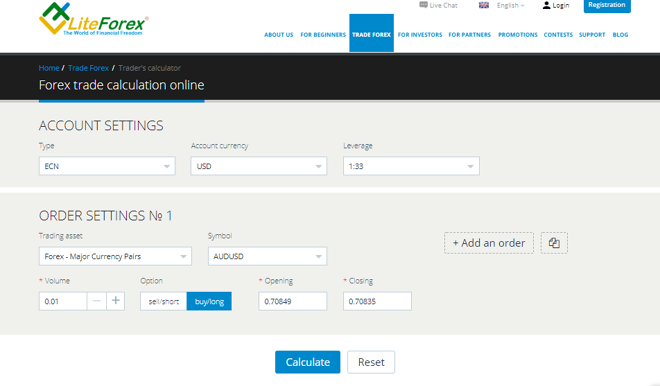Screen dimensions: 660x386
Task: Click the 'ORDER SETTINGS № 1' heading
Action: pyautogui.click(x=106, y=216)
